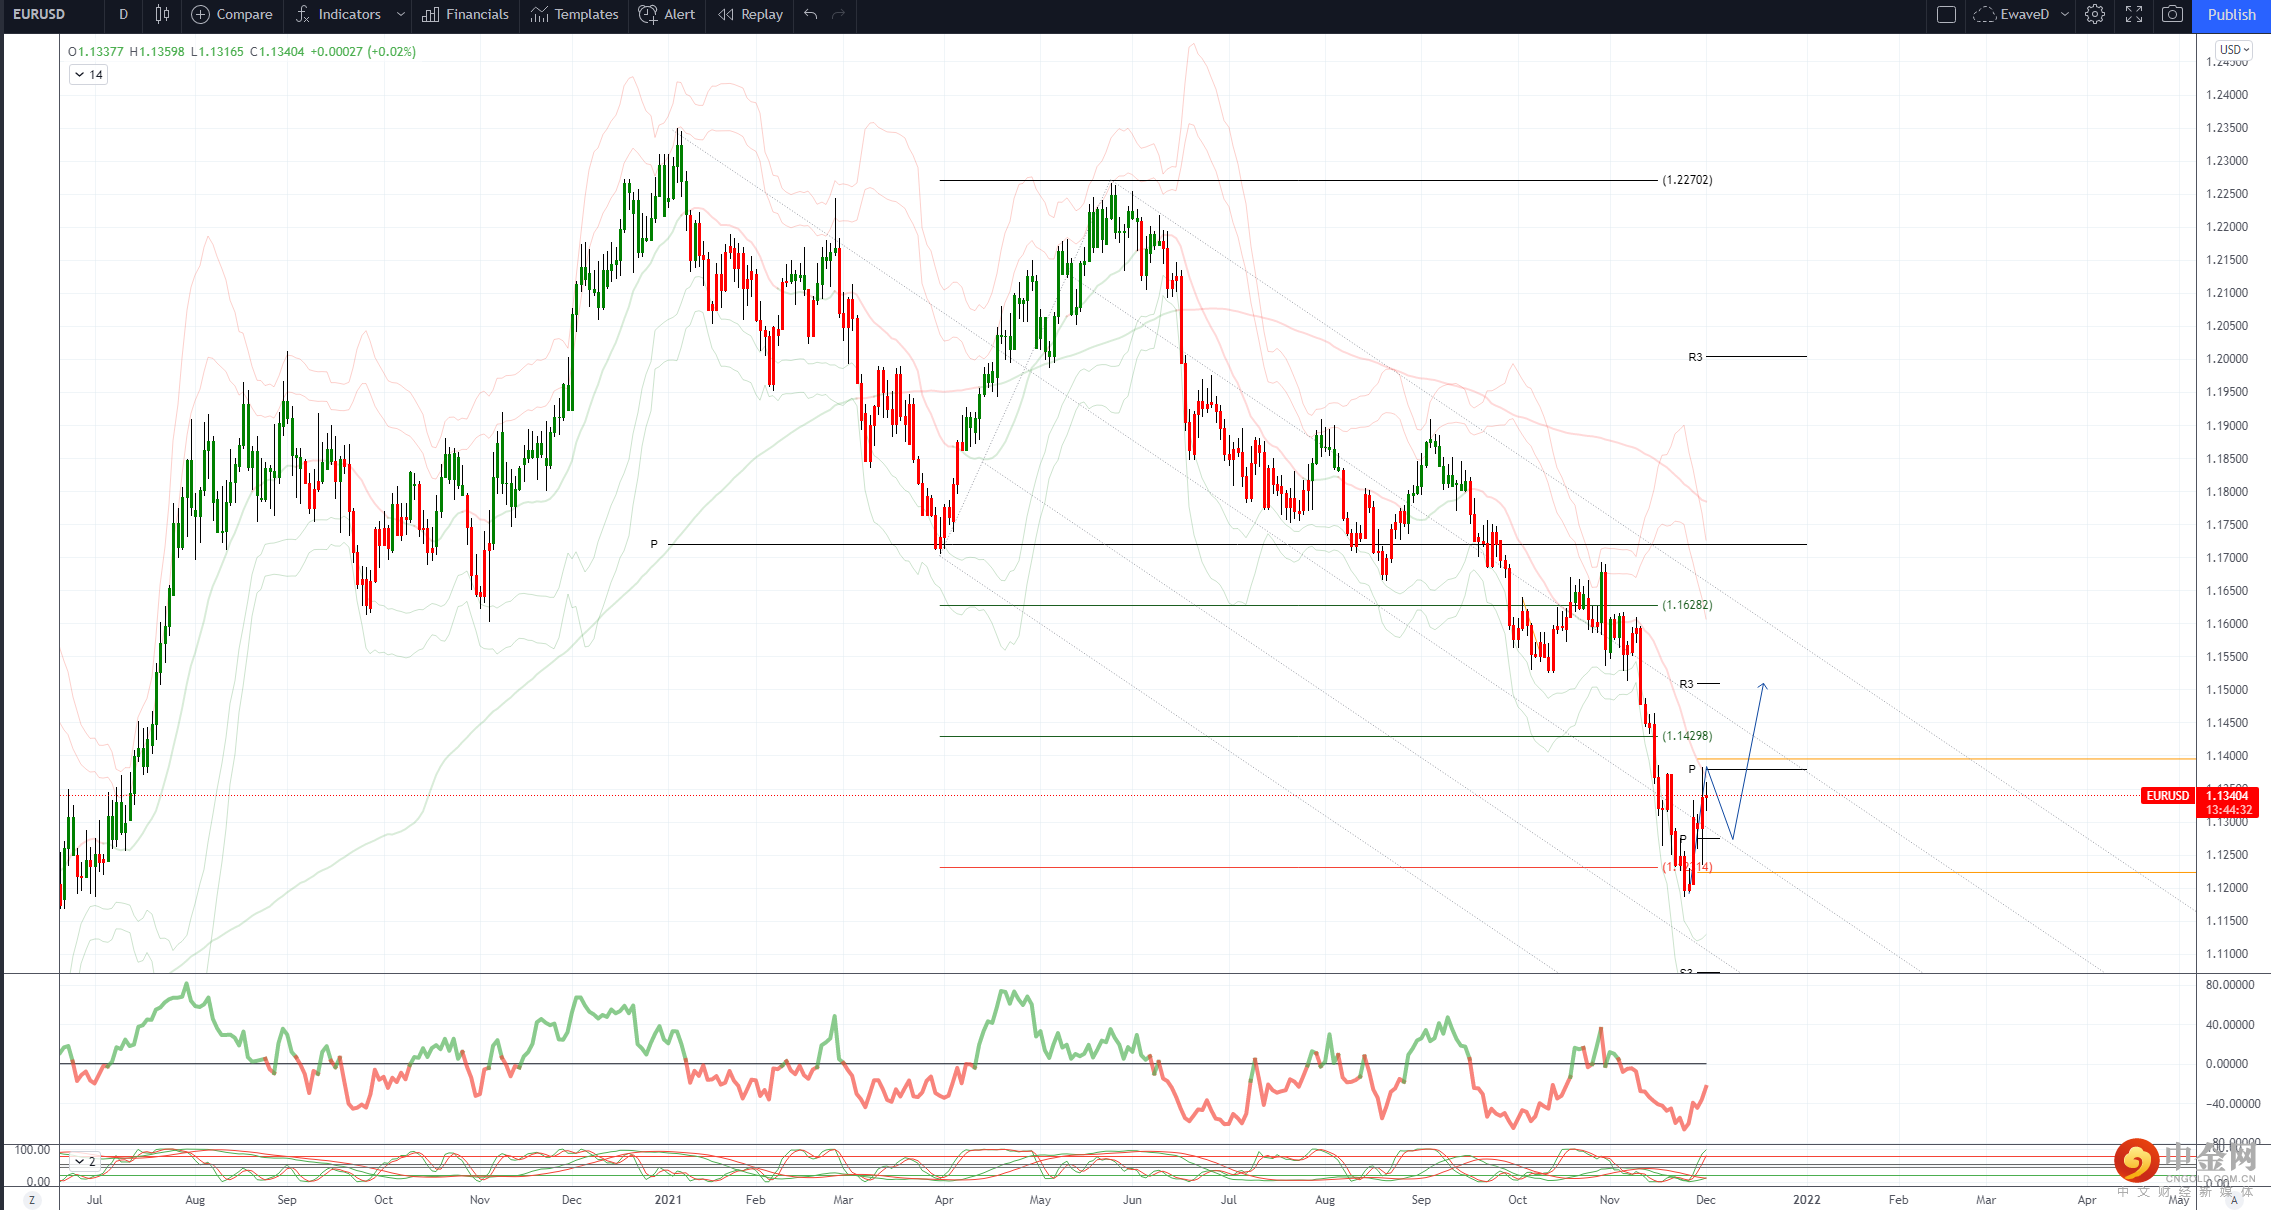Take a chart snapshot with camera icon
The height and width of the screenshot is (1210, 2271).
point(2172,14)
